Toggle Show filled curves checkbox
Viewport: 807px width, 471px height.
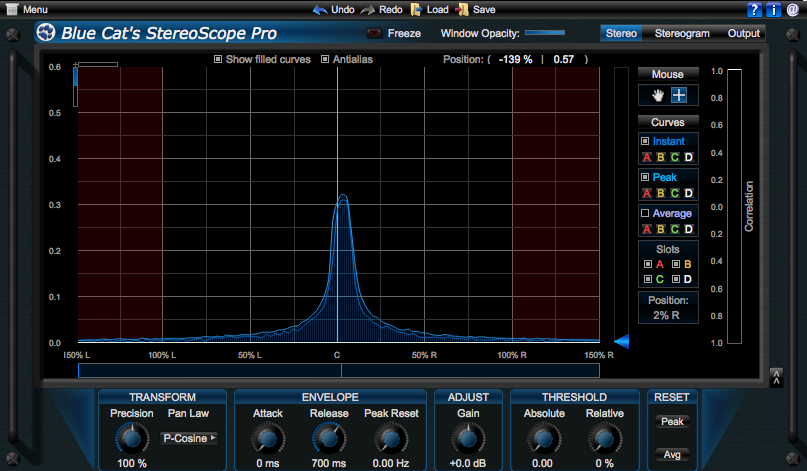click(218, 59)
